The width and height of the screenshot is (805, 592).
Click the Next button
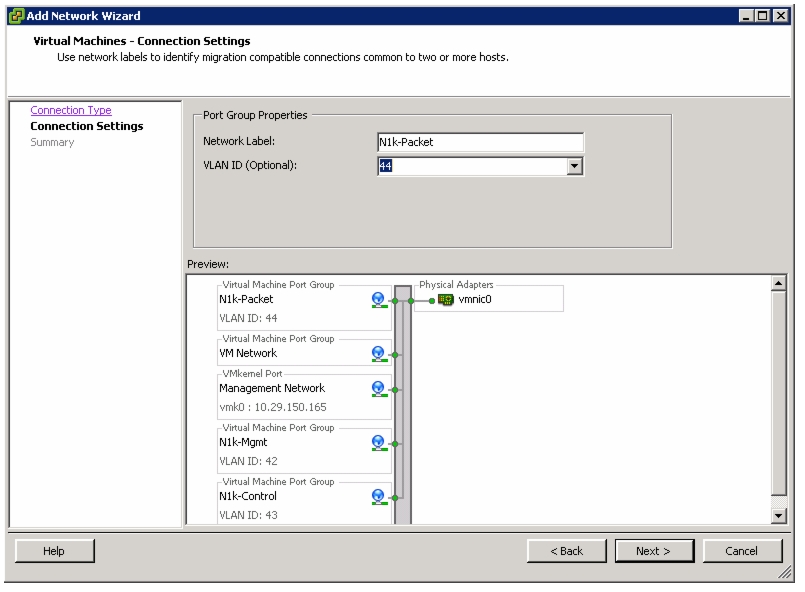pyautogui.click(x=654, y=551)
